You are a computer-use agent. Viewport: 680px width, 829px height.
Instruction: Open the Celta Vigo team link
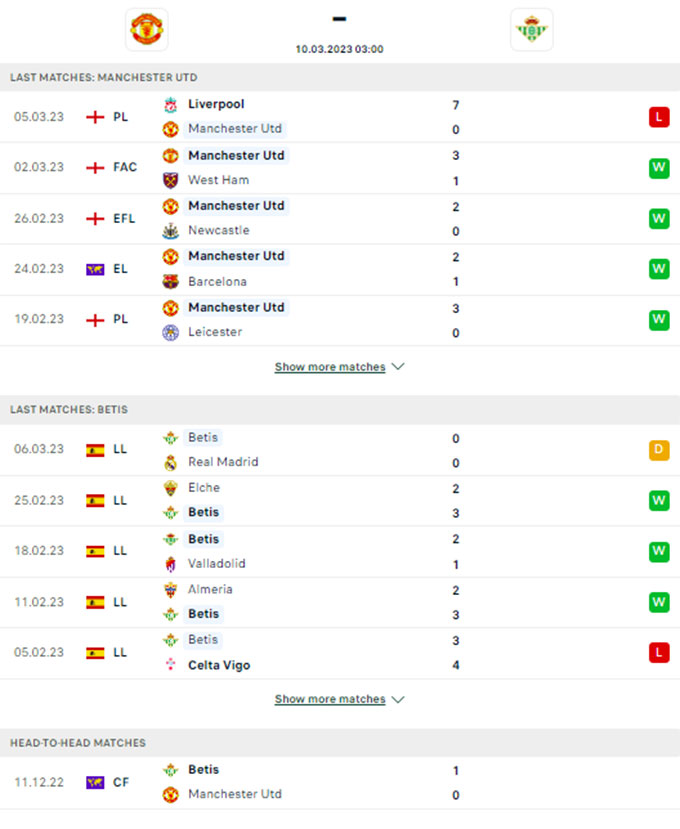(x=219, y=665)
